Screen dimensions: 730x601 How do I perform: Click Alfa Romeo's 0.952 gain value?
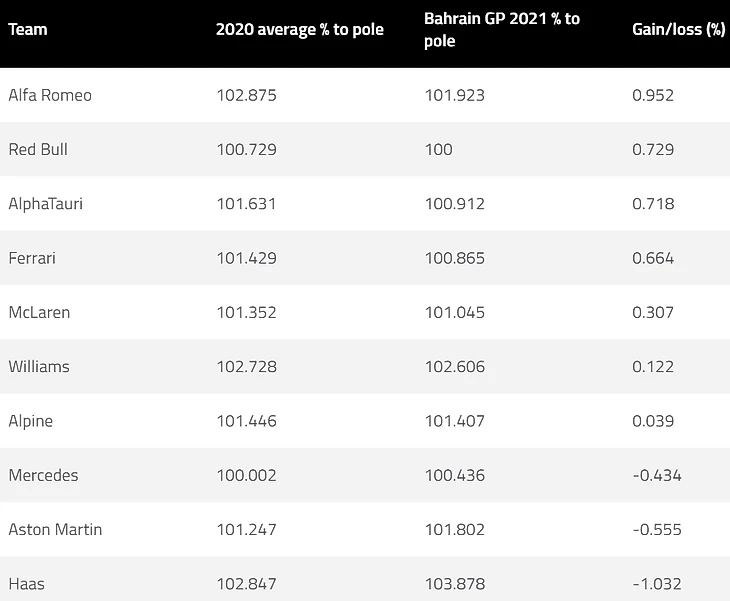pos(653,95)
